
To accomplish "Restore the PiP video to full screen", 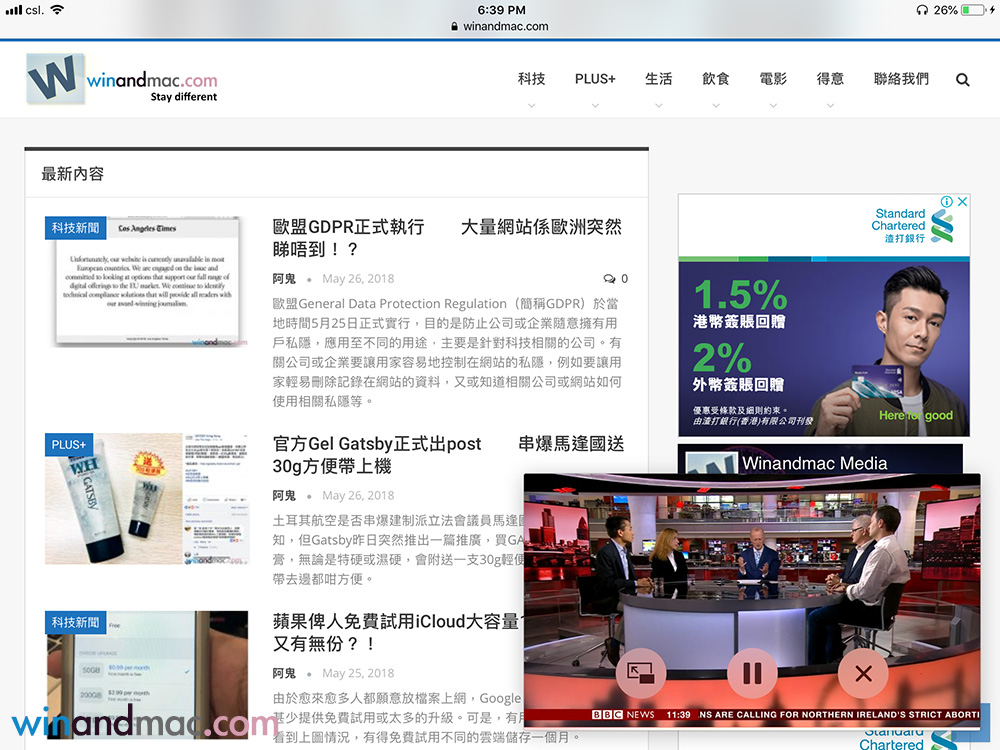I will pyautogui.click(x=641, y=673).
